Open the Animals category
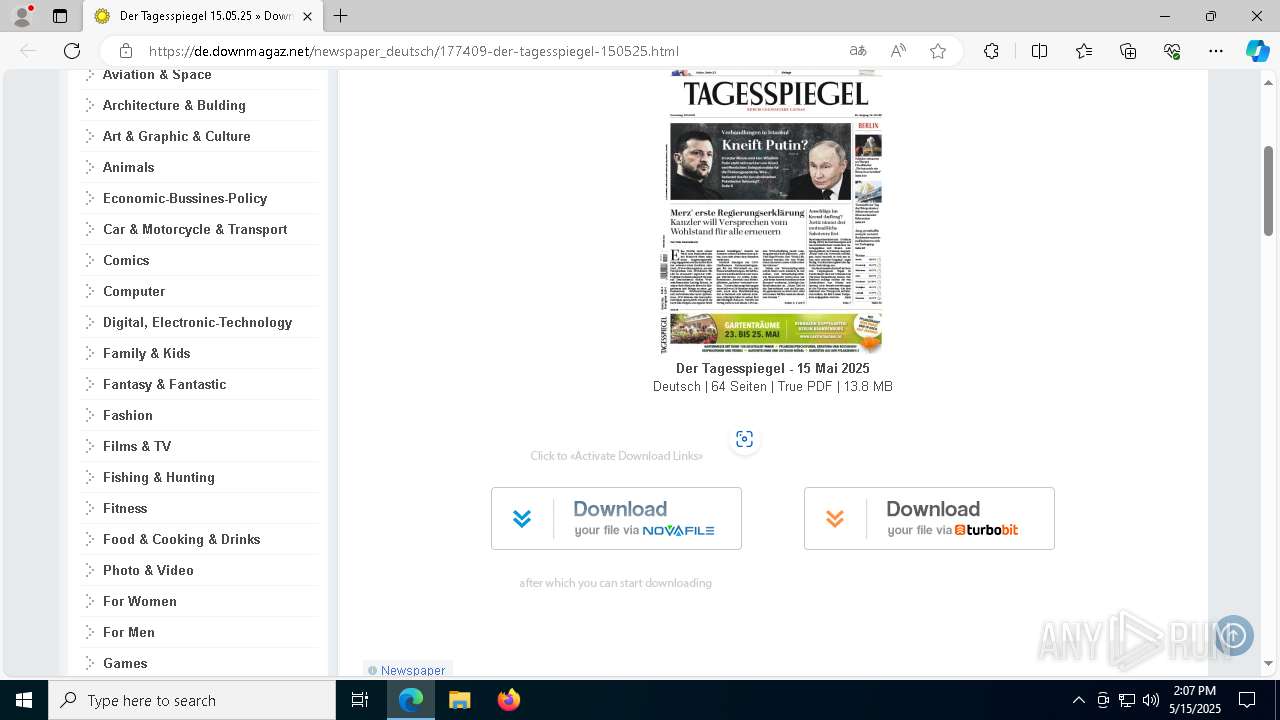Screen dimensions: 1280x720 point(128,167)
